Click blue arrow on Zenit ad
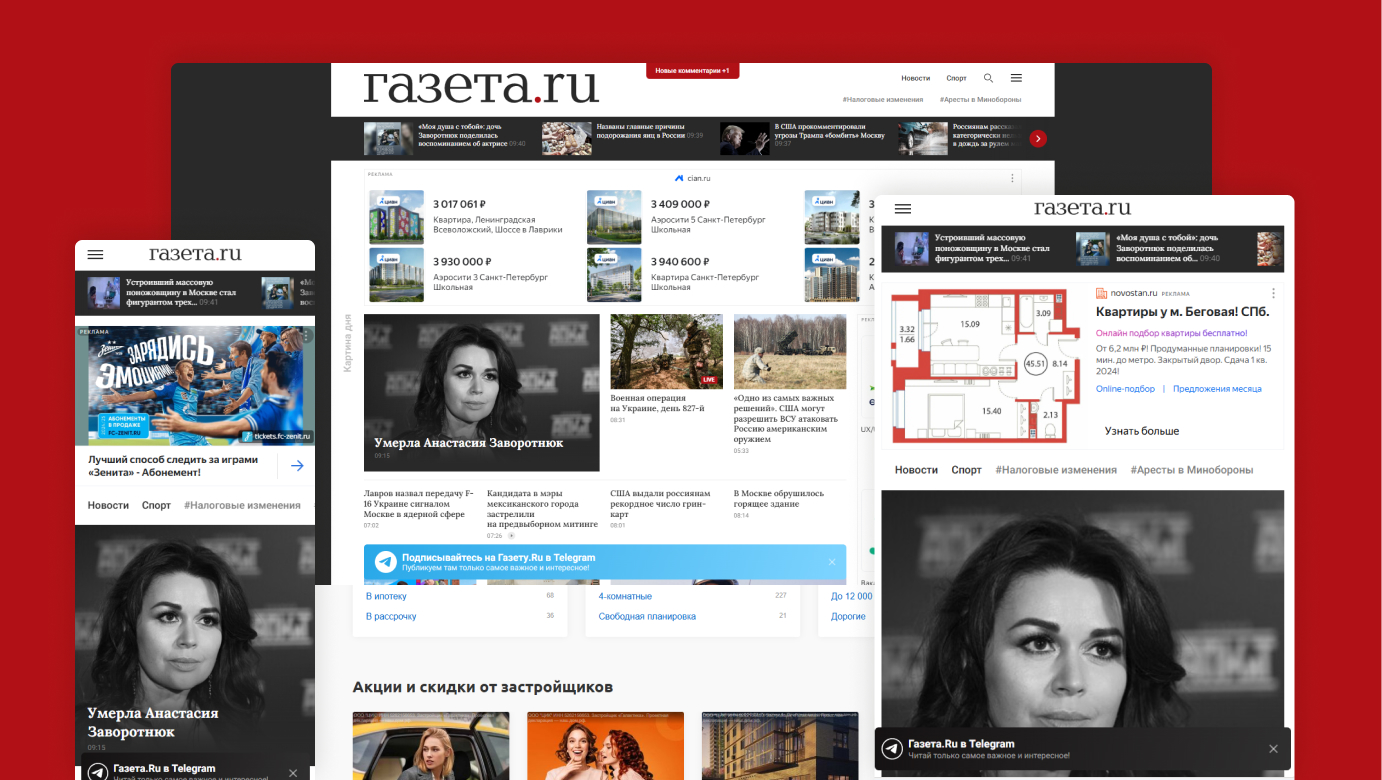1382x780 pixels. (297, 466)
